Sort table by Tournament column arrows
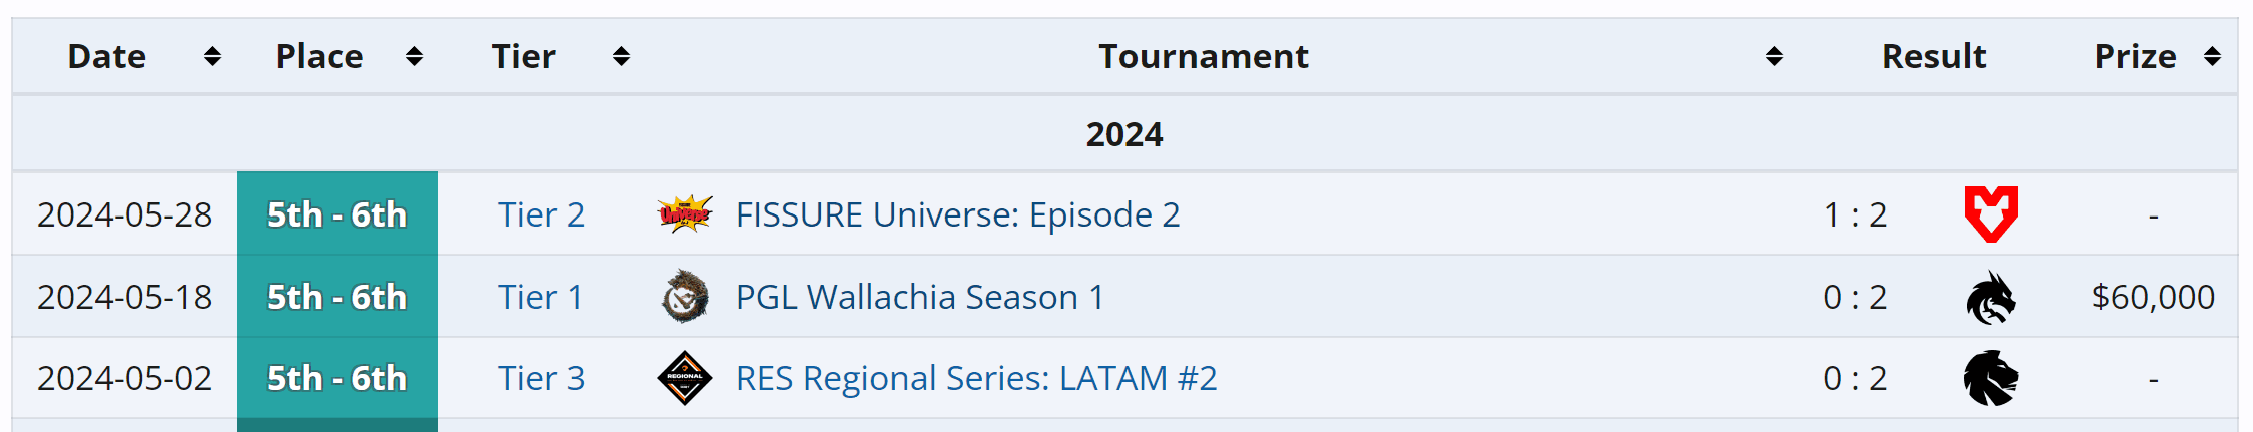This screenshot has height=432, width=2253. (x=1774, y=56)
